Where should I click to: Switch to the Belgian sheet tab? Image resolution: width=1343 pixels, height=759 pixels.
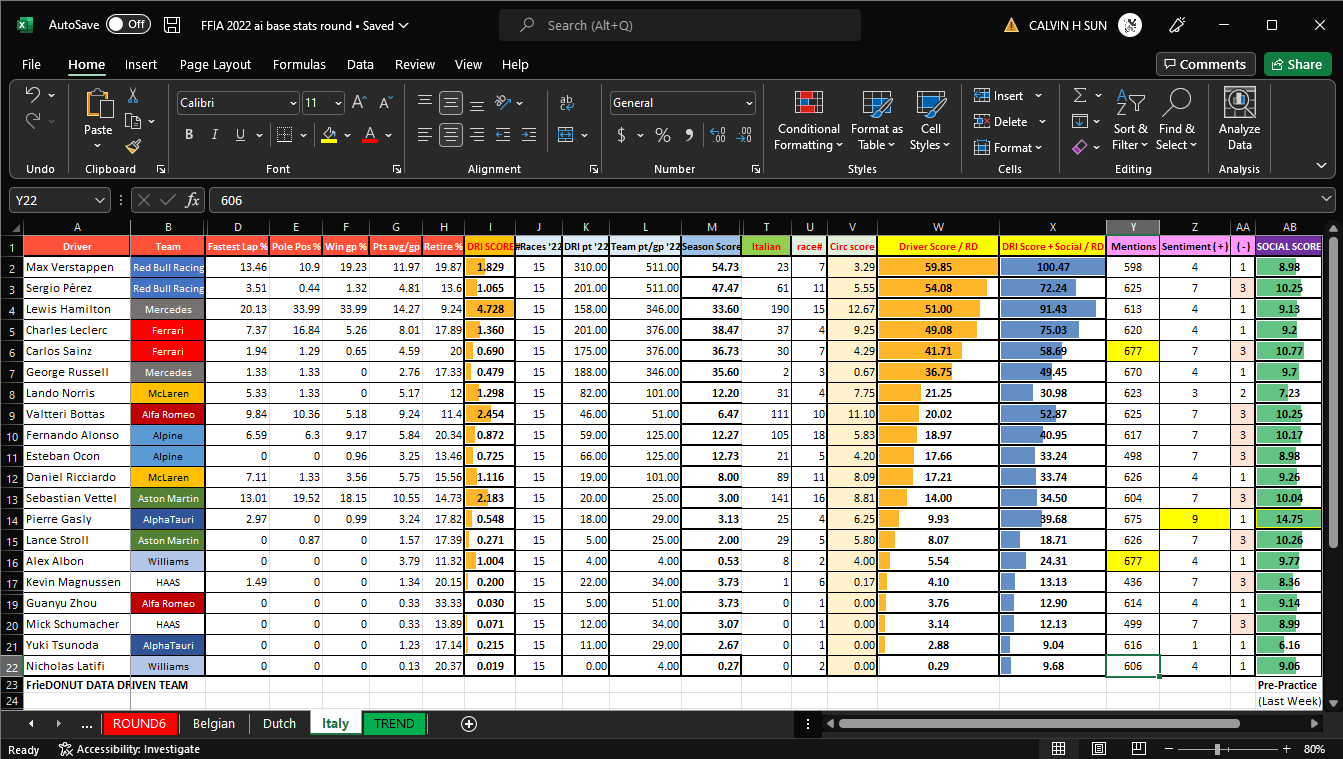[x=214, y=723]
